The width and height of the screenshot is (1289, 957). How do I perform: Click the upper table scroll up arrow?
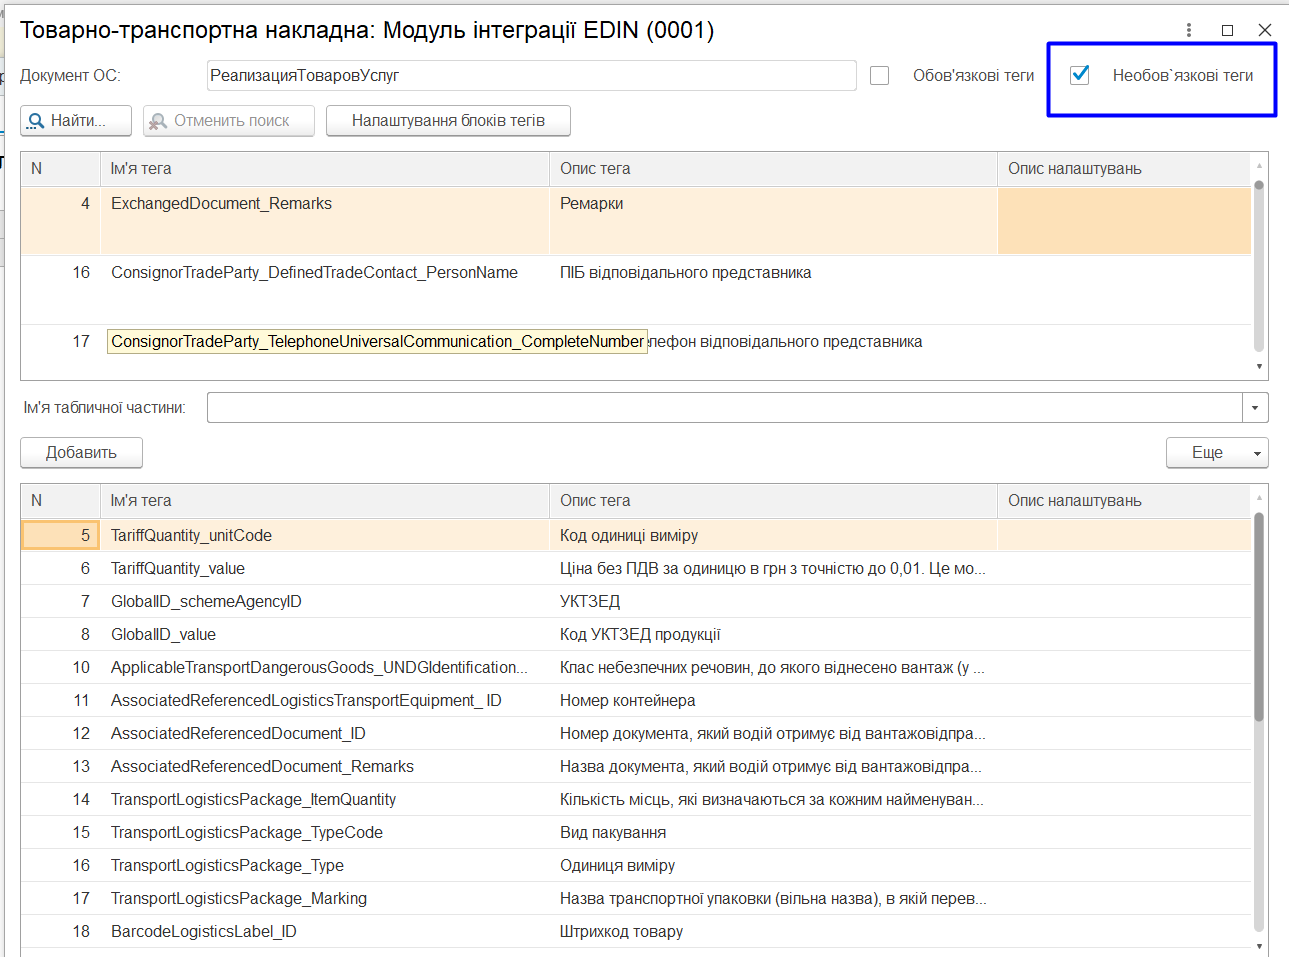(1259, 165)
